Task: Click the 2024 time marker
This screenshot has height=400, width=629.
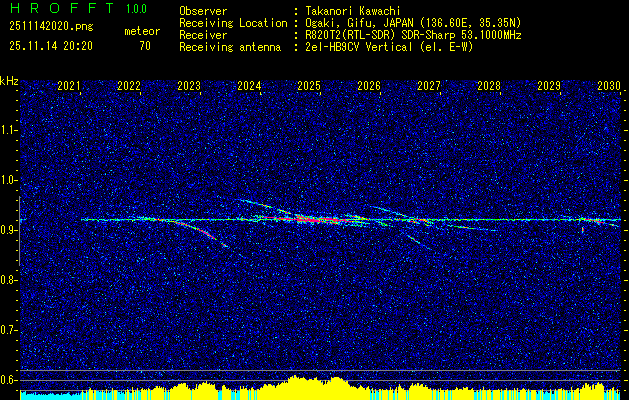Action: [x=249, y=85]
